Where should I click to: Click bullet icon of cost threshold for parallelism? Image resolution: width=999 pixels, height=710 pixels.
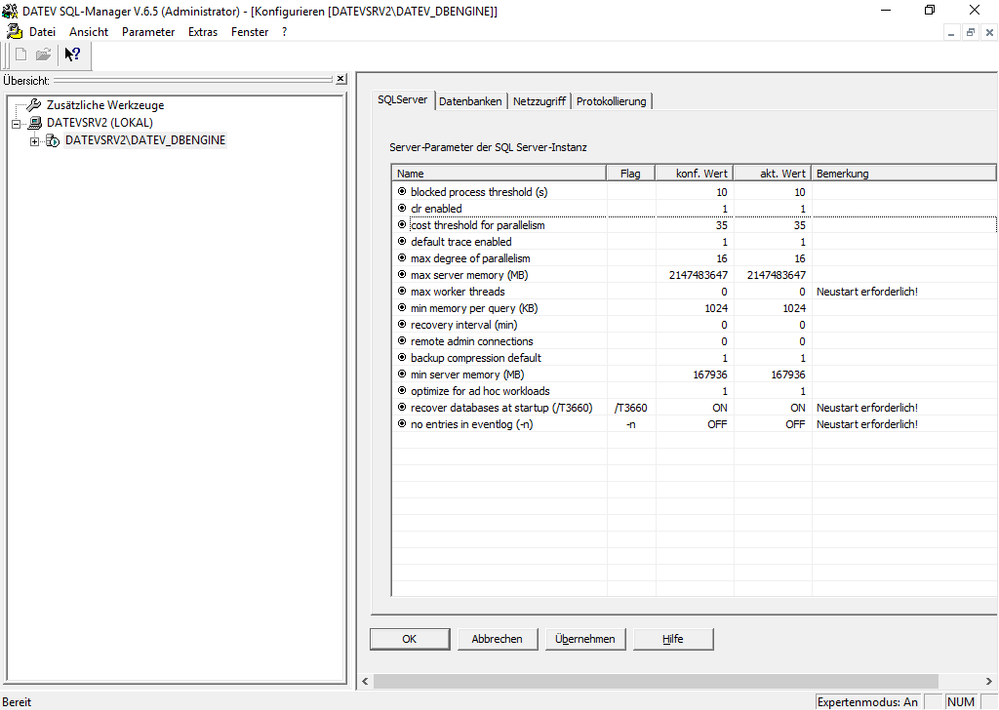(402, 224)
